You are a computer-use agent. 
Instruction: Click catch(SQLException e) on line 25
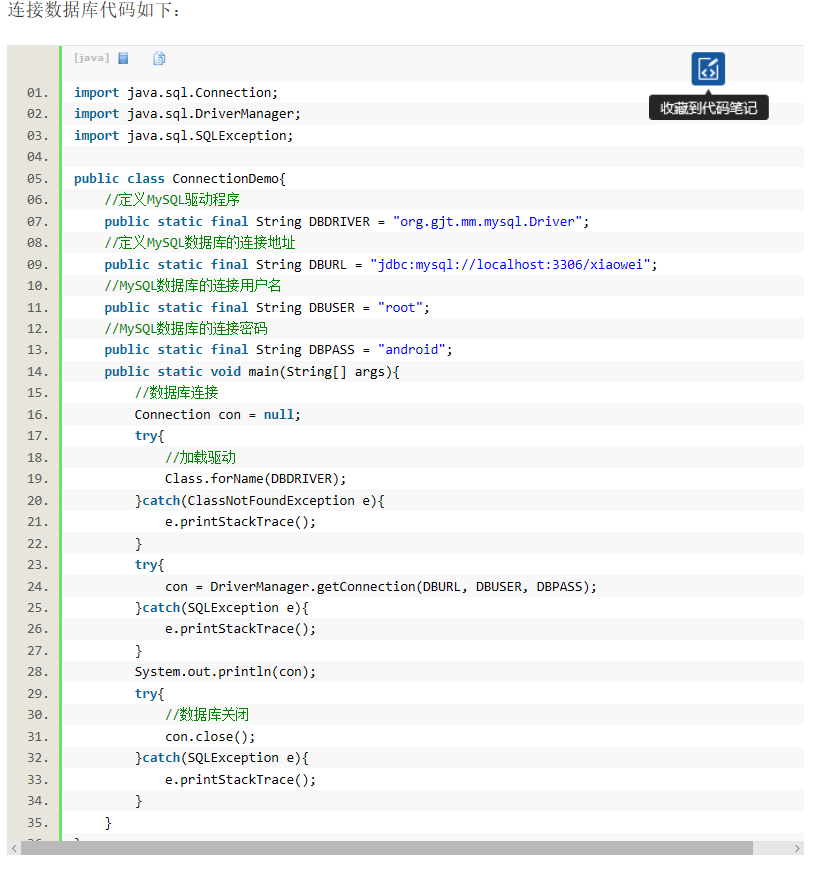[222, 608]
